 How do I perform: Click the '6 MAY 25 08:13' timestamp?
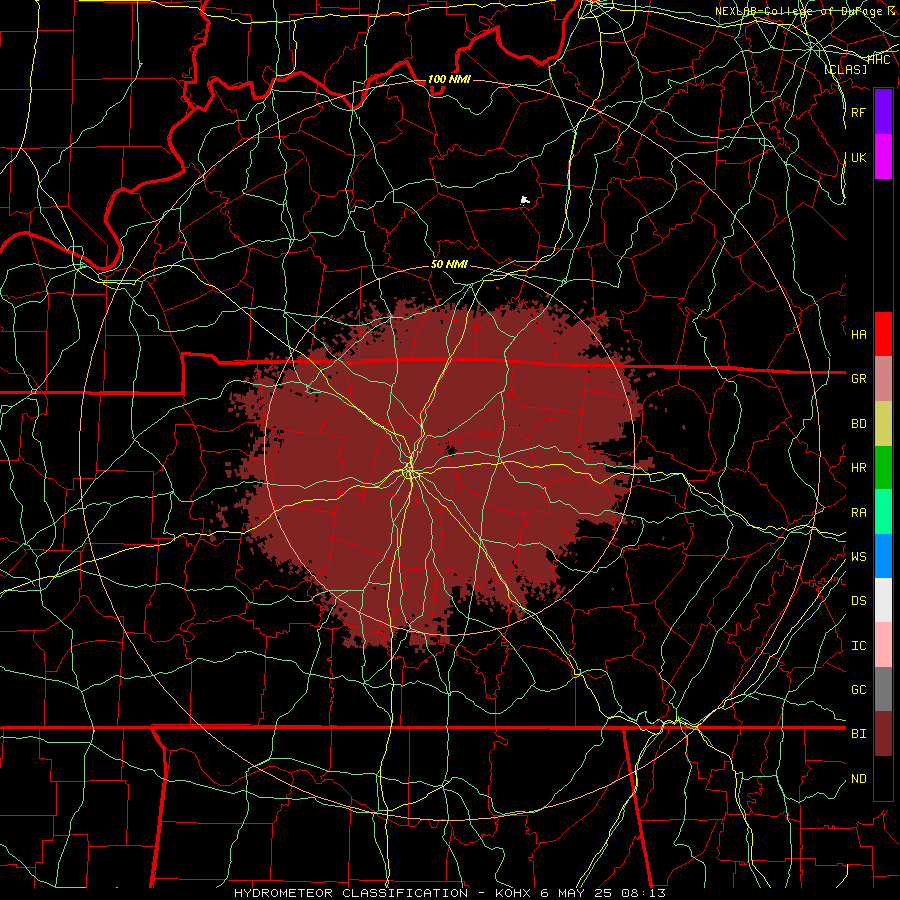(x=603, y=893)
